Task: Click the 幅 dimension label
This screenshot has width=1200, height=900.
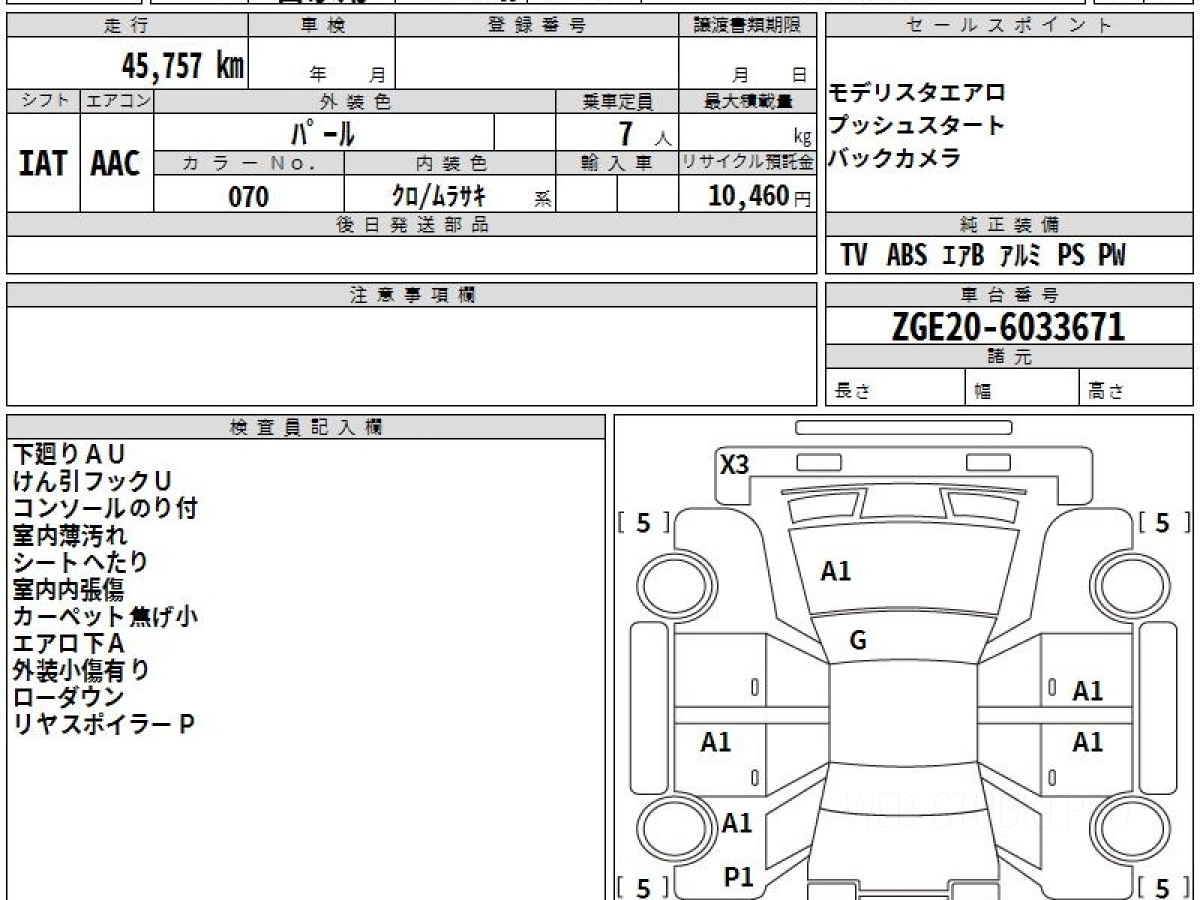Action: 983,392
